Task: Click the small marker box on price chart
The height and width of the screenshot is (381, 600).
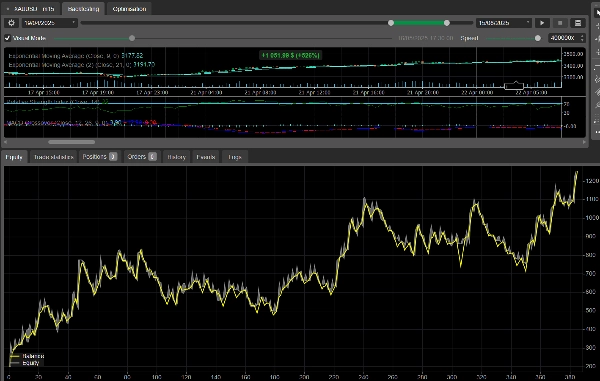Action: pos(514,86)
